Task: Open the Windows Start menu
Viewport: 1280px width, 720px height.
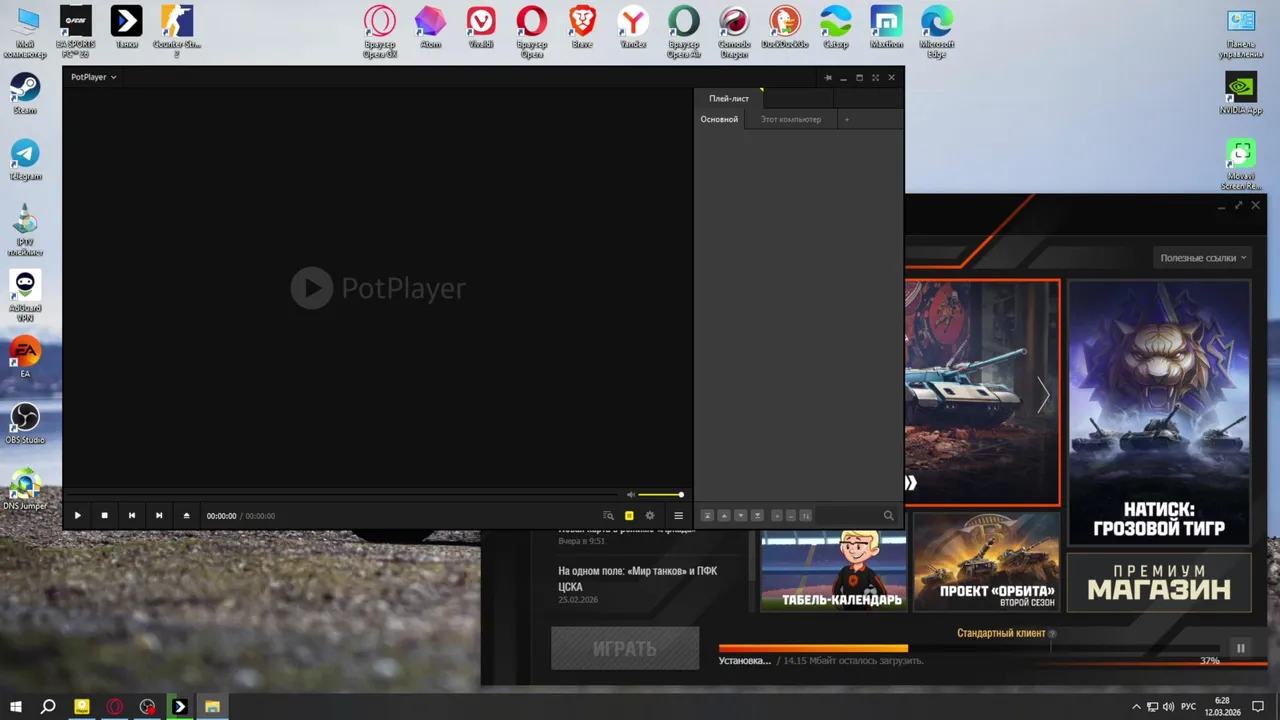Action: [16, 707]
